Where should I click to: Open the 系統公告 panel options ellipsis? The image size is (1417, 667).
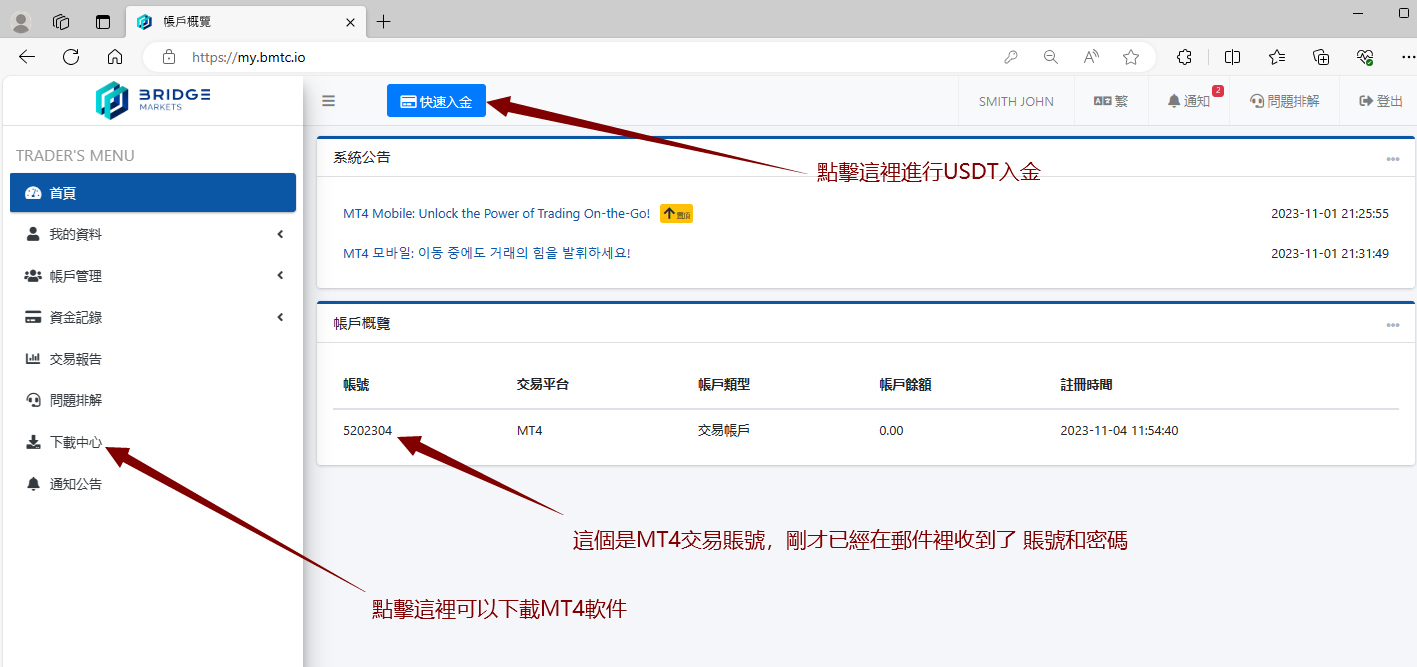click(x=1392, y=159)
